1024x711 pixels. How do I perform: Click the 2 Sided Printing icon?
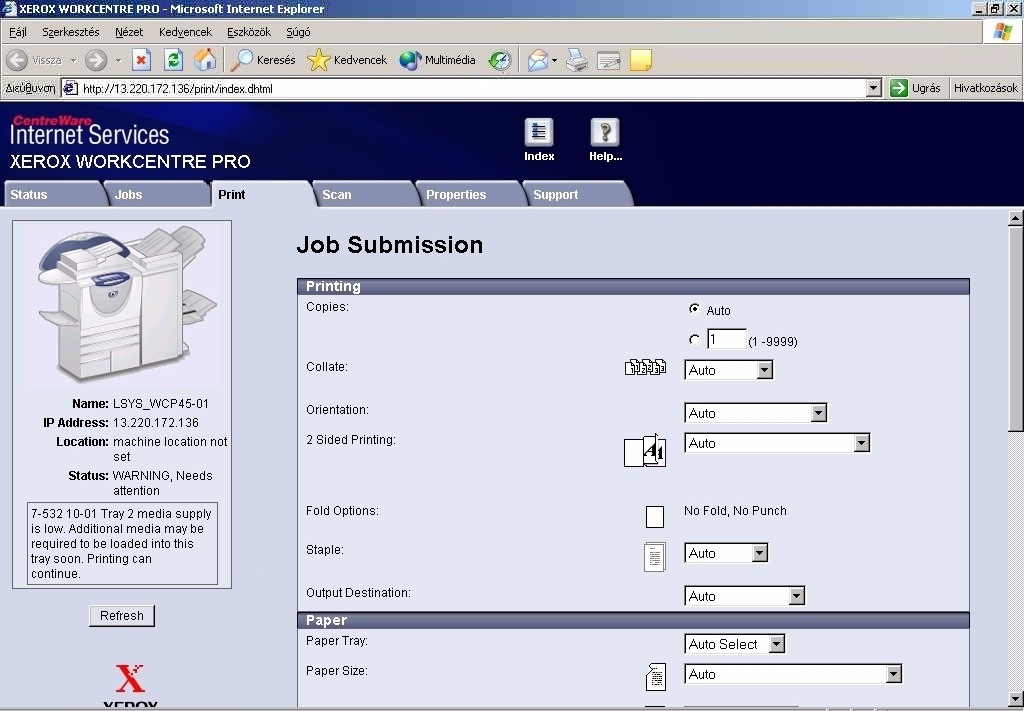645,450
